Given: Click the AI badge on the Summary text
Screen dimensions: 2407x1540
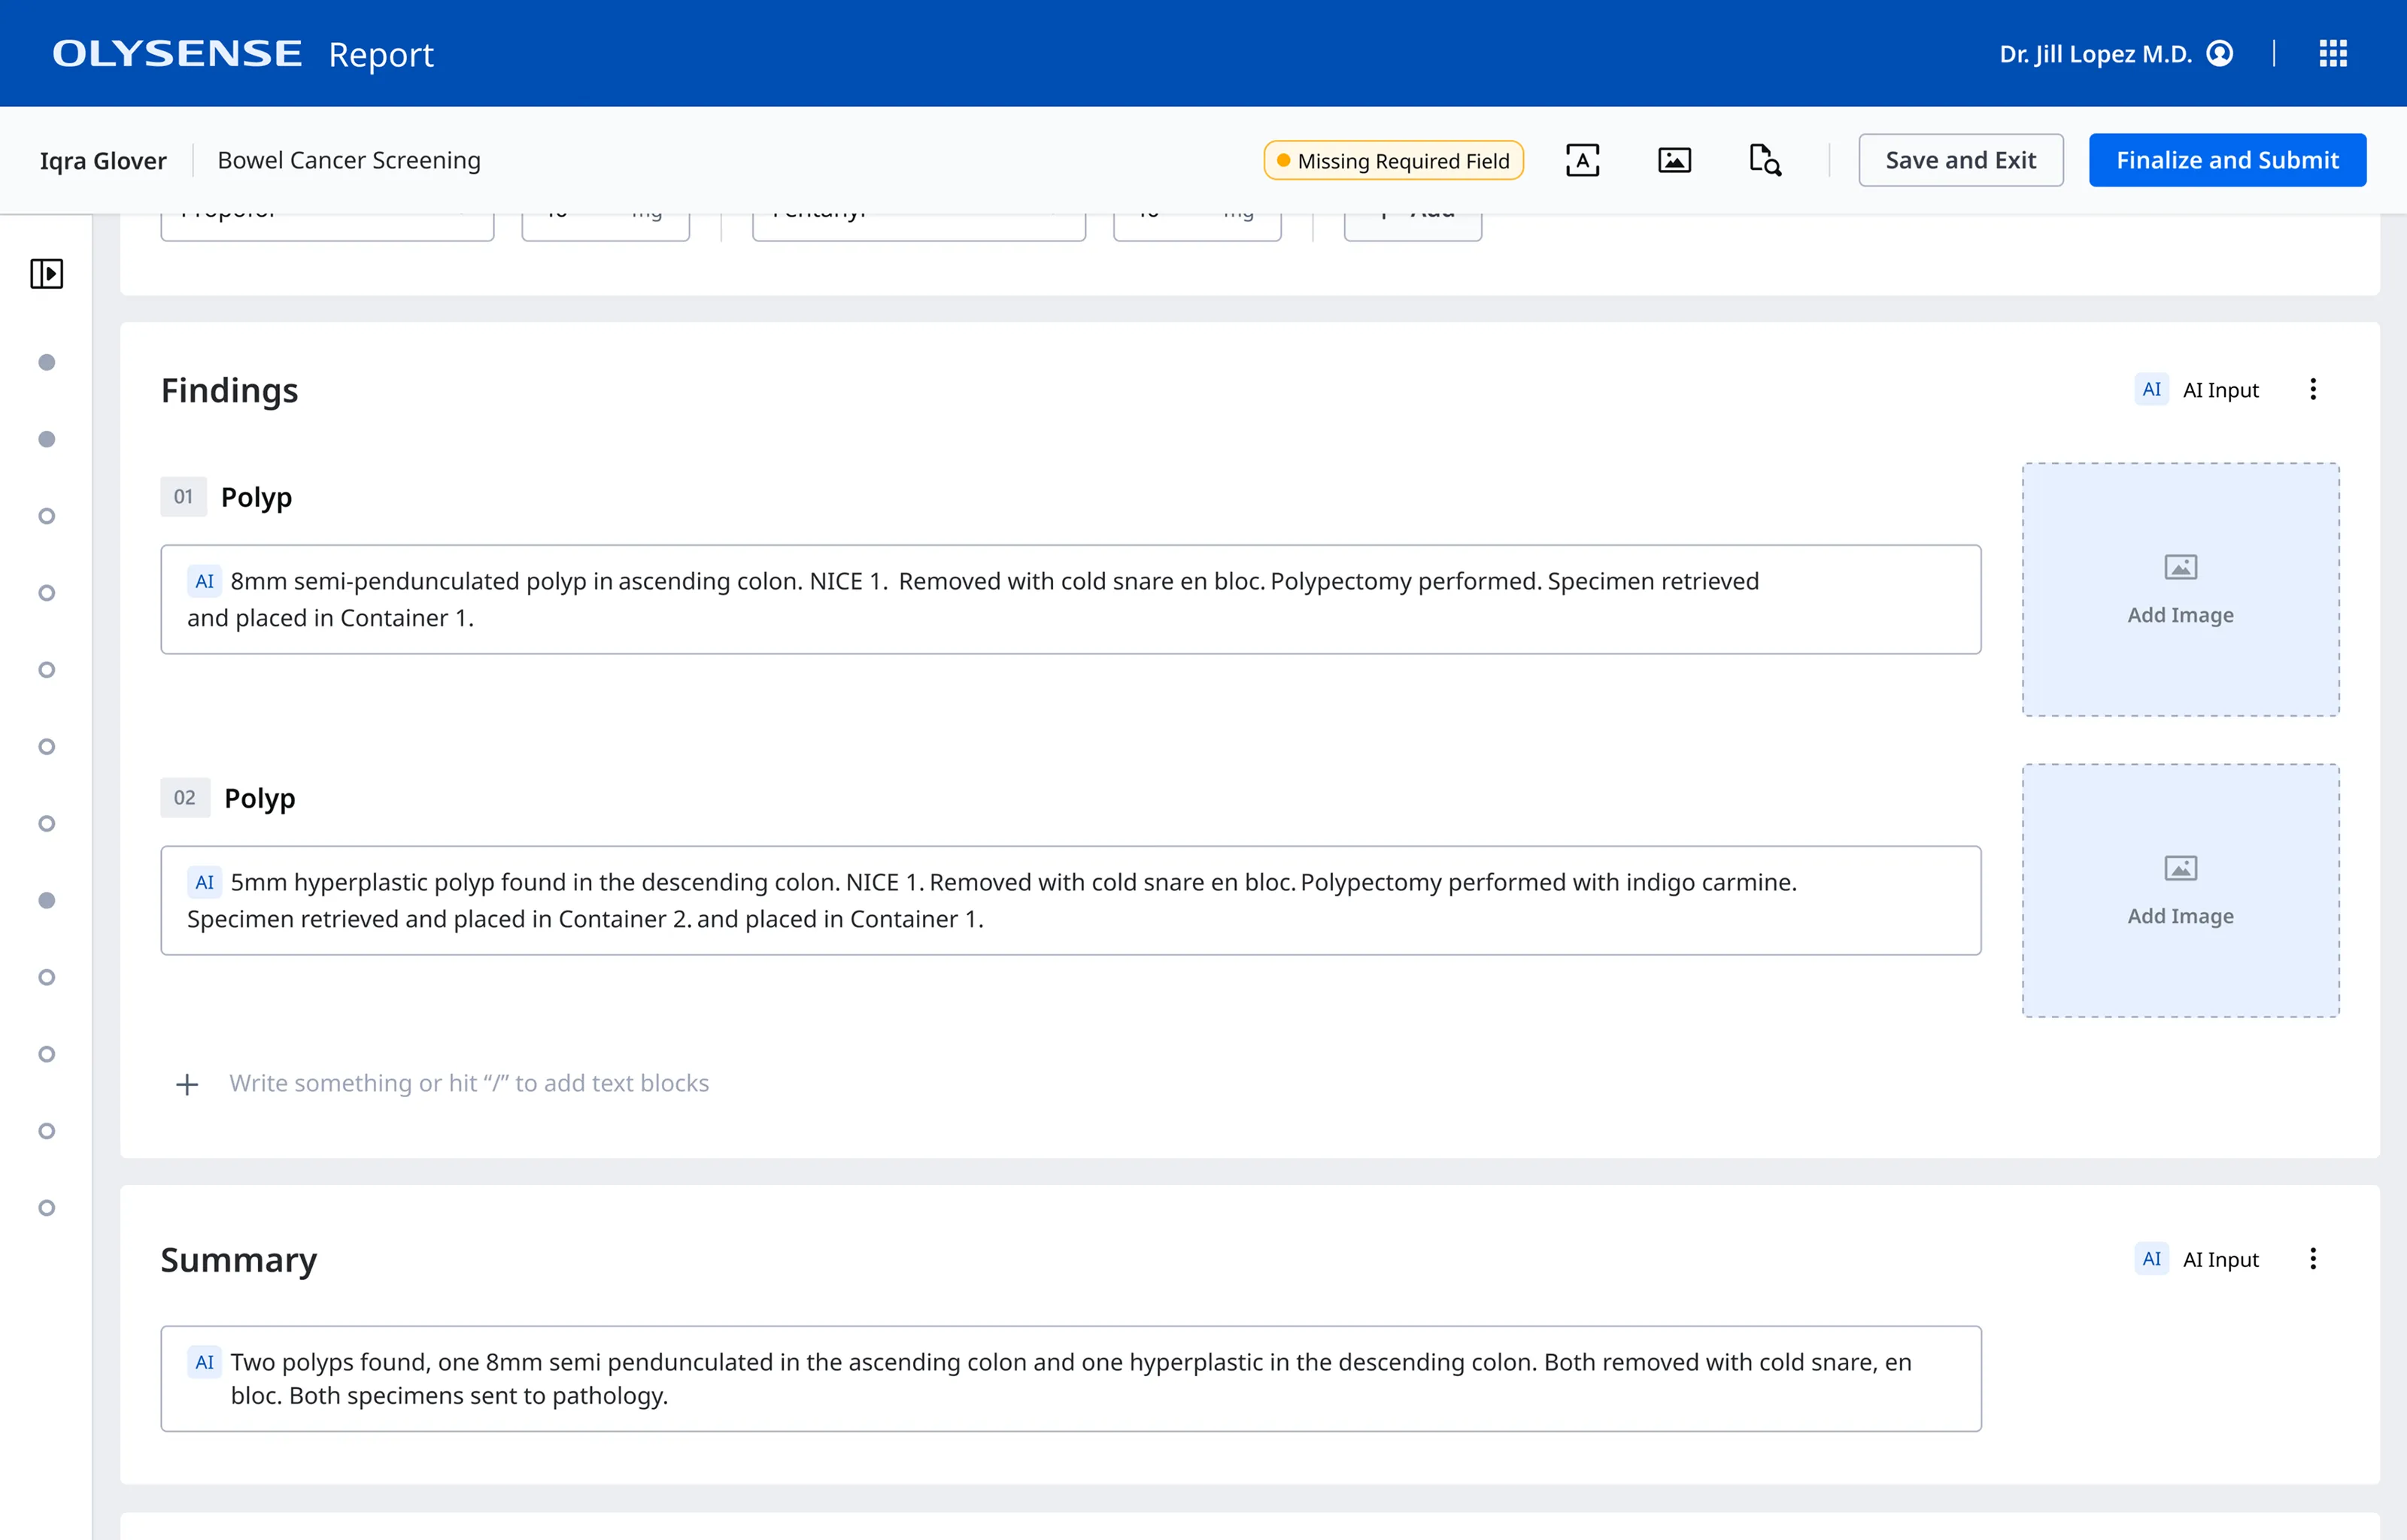Looking at the screenshot, I should coord(205,1361).
